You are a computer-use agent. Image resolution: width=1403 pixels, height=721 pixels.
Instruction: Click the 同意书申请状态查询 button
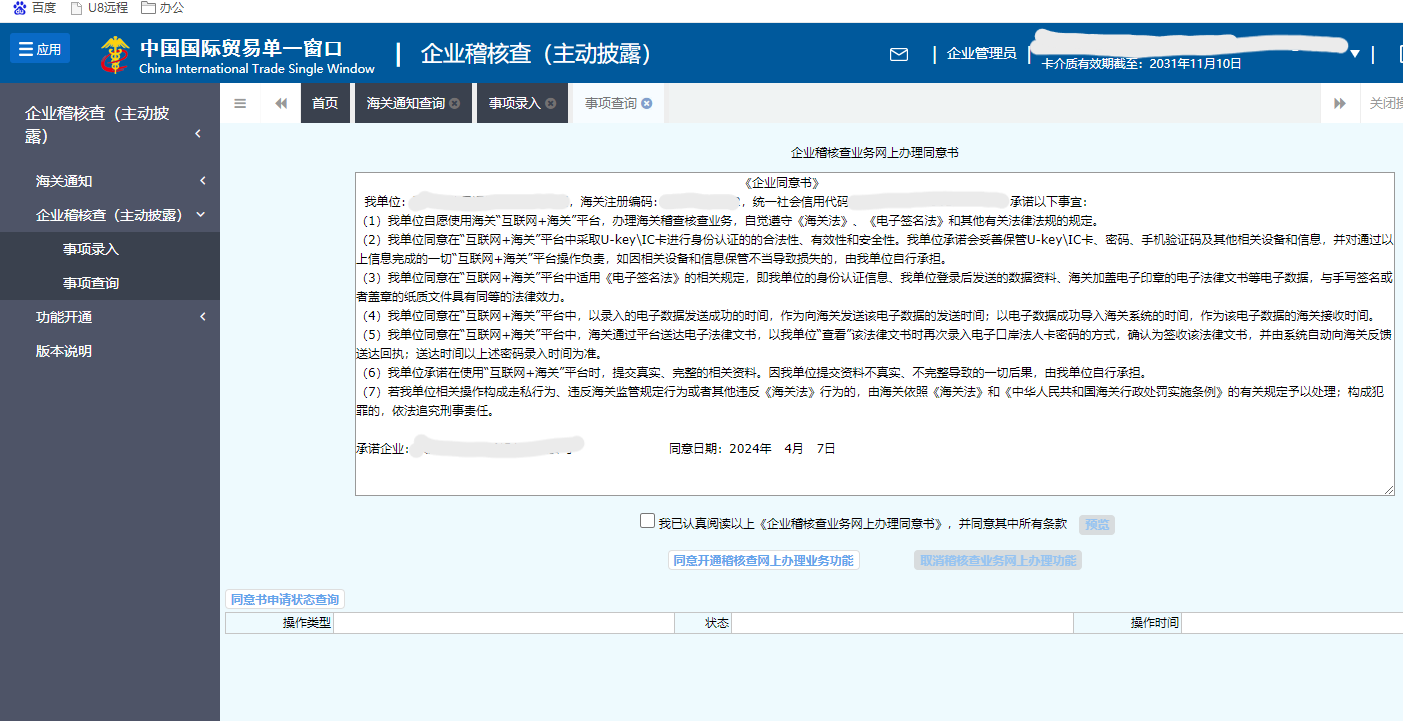pos(283,597)
